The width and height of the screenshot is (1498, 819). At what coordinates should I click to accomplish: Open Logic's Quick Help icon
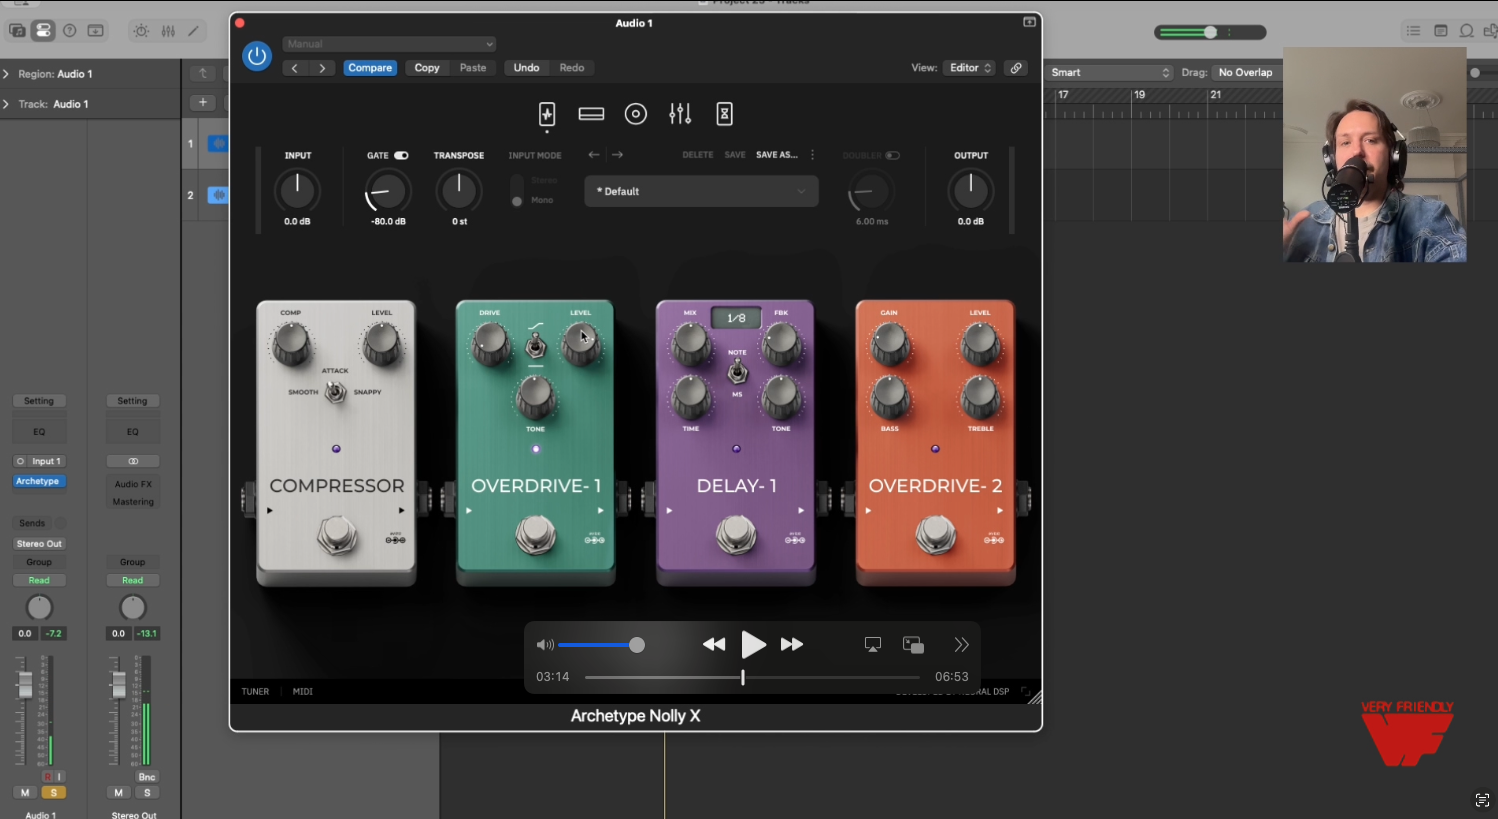click(x=70, y=31)
